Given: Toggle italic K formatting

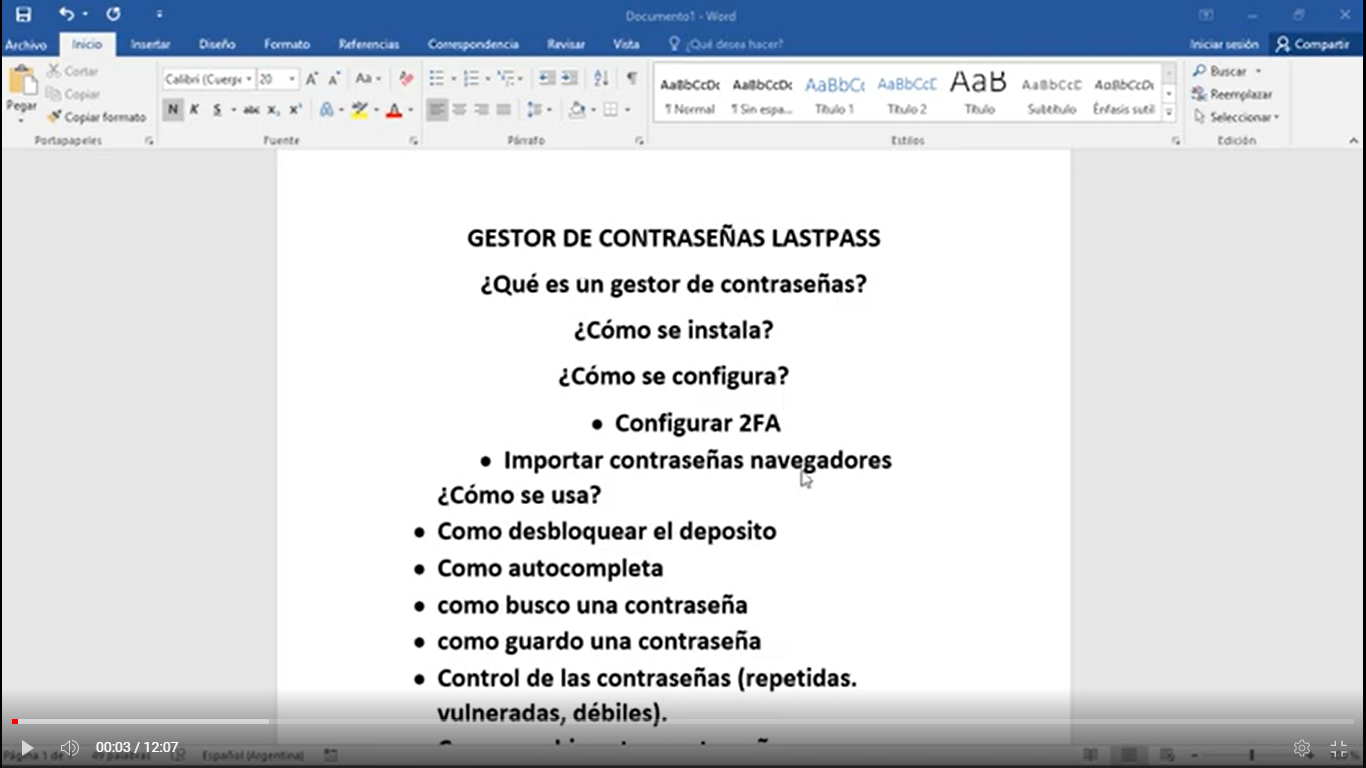Looking at the screenshot, I should 194,110.
